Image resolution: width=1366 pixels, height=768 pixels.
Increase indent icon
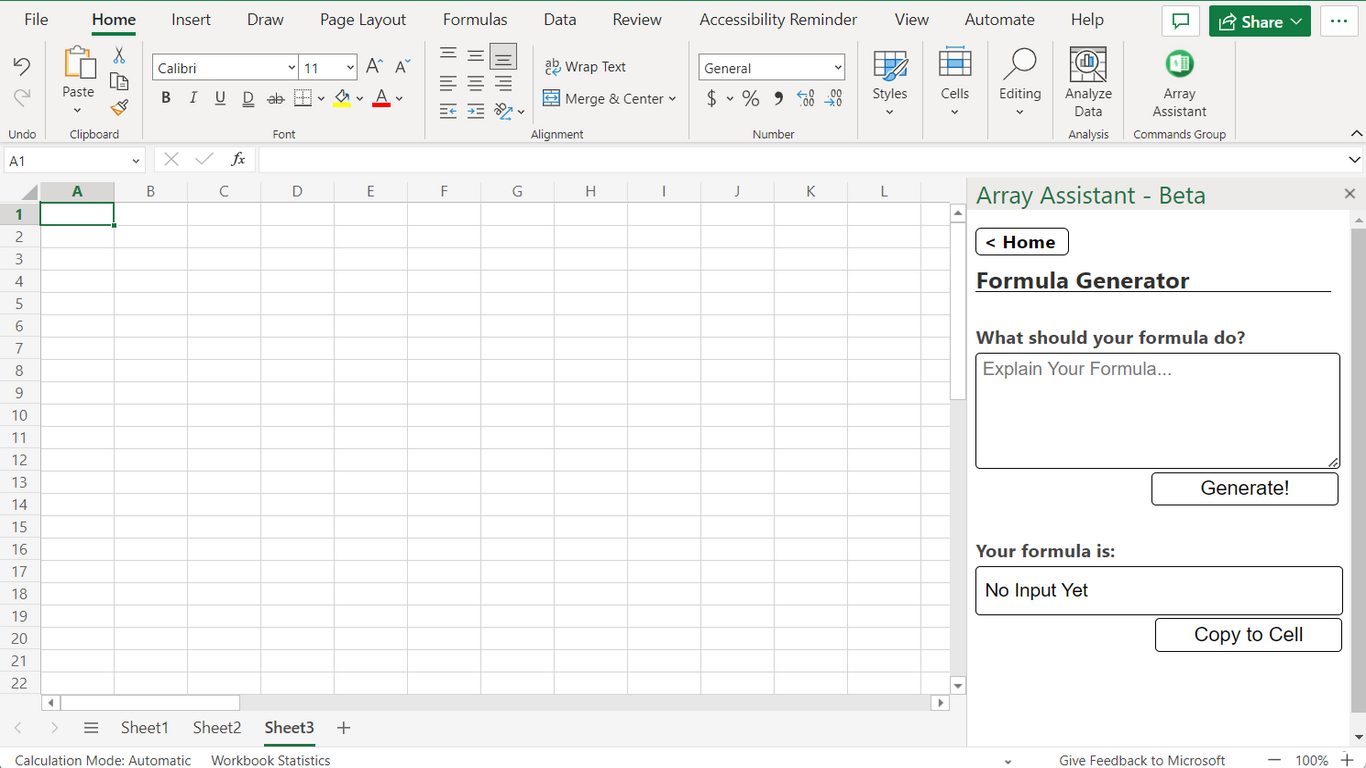pyautogui.click(x=476, y=111)
